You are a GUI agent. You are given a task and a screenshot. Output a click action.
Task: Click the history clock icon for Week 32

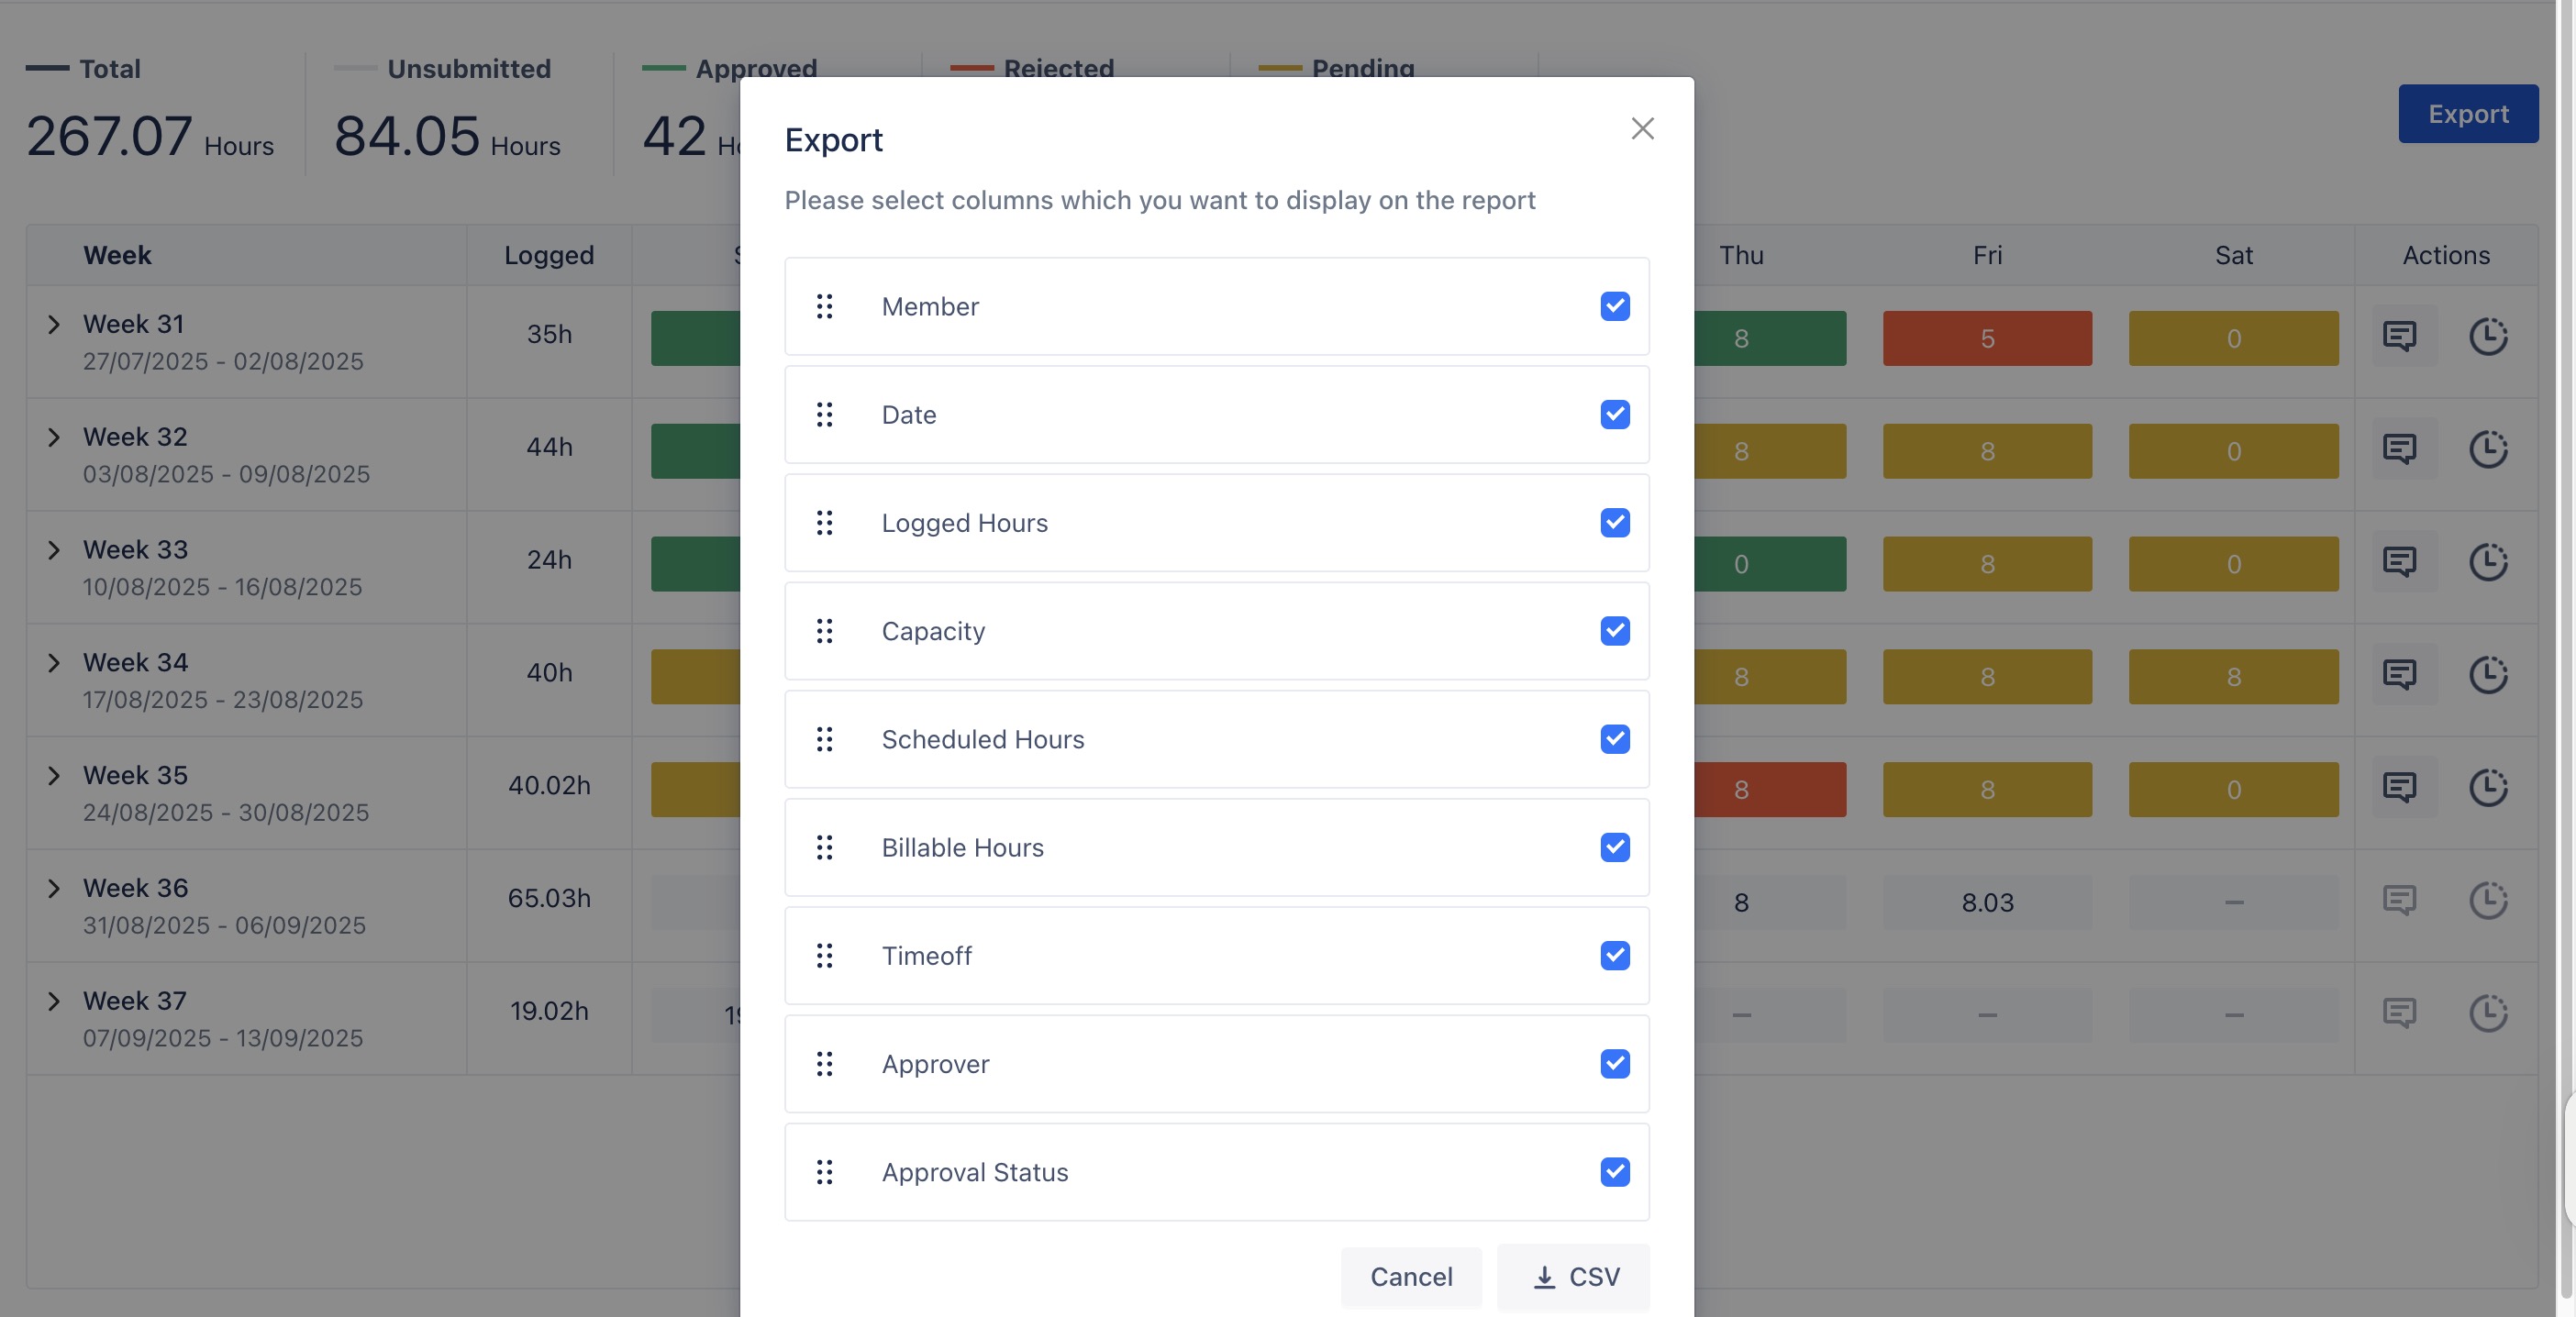pos(2488,449)
